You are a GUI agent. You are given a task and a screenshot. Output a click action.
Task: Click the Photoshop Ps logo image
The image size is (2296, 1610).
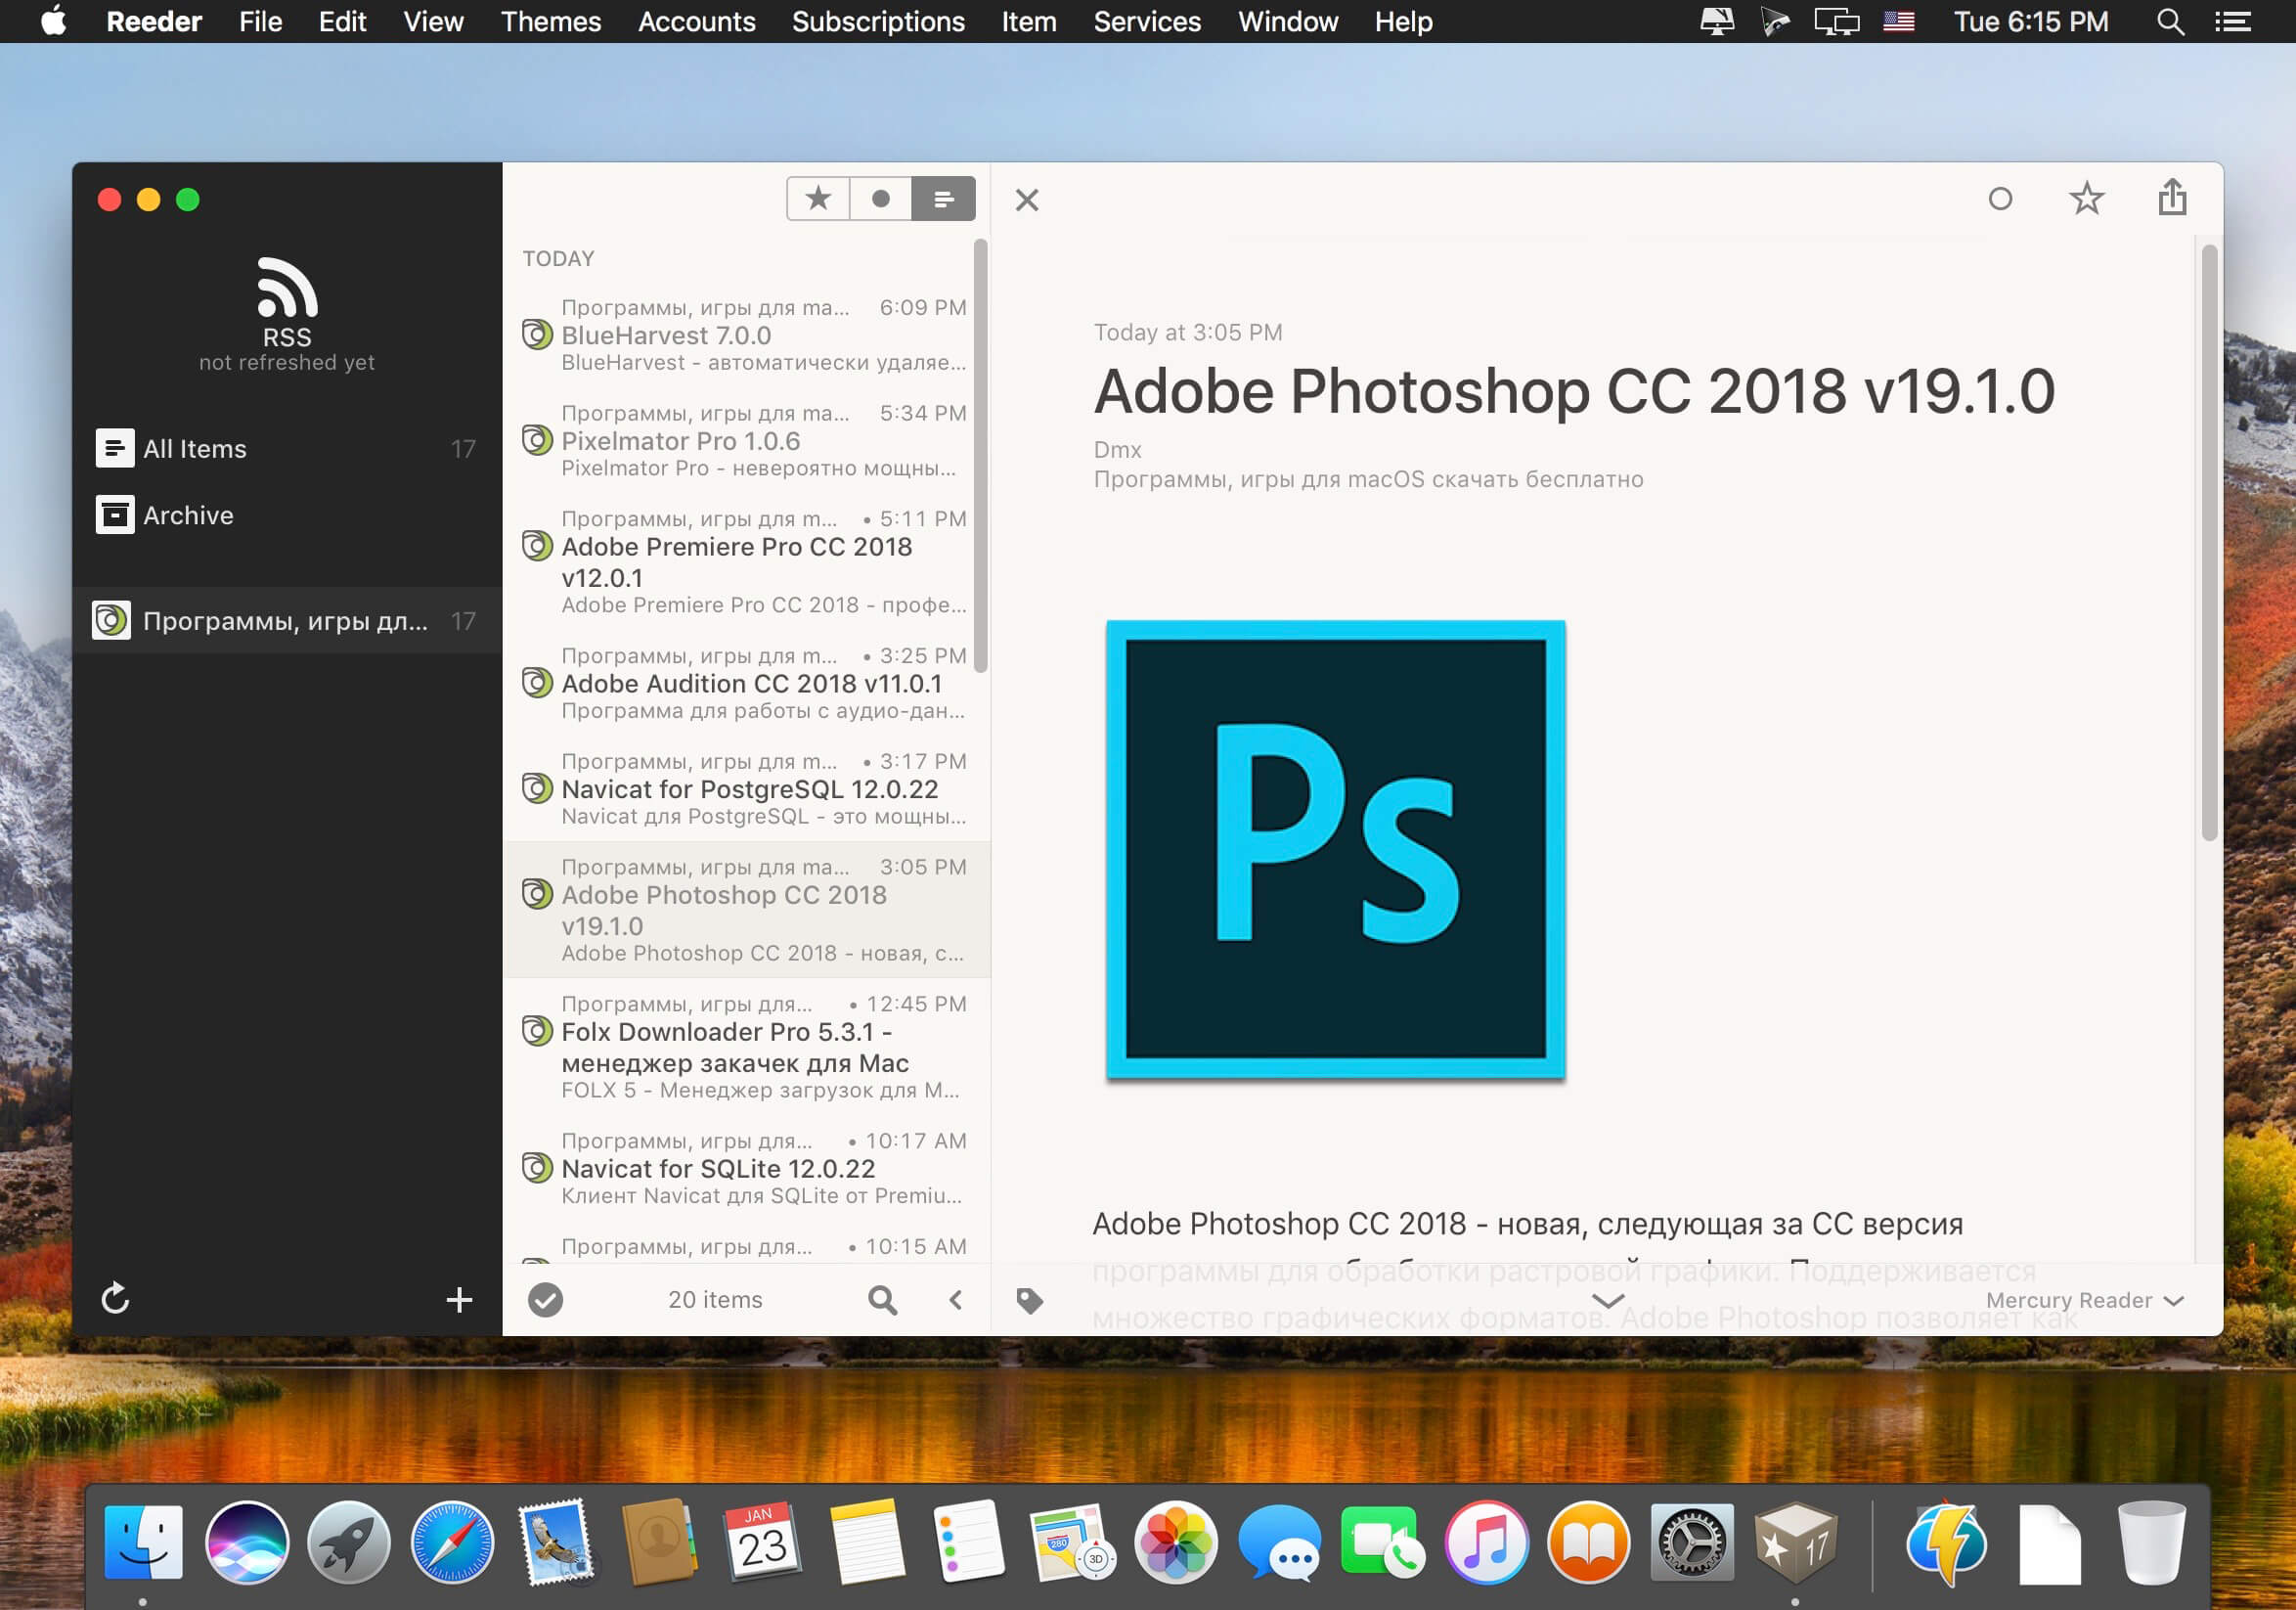1335,849
